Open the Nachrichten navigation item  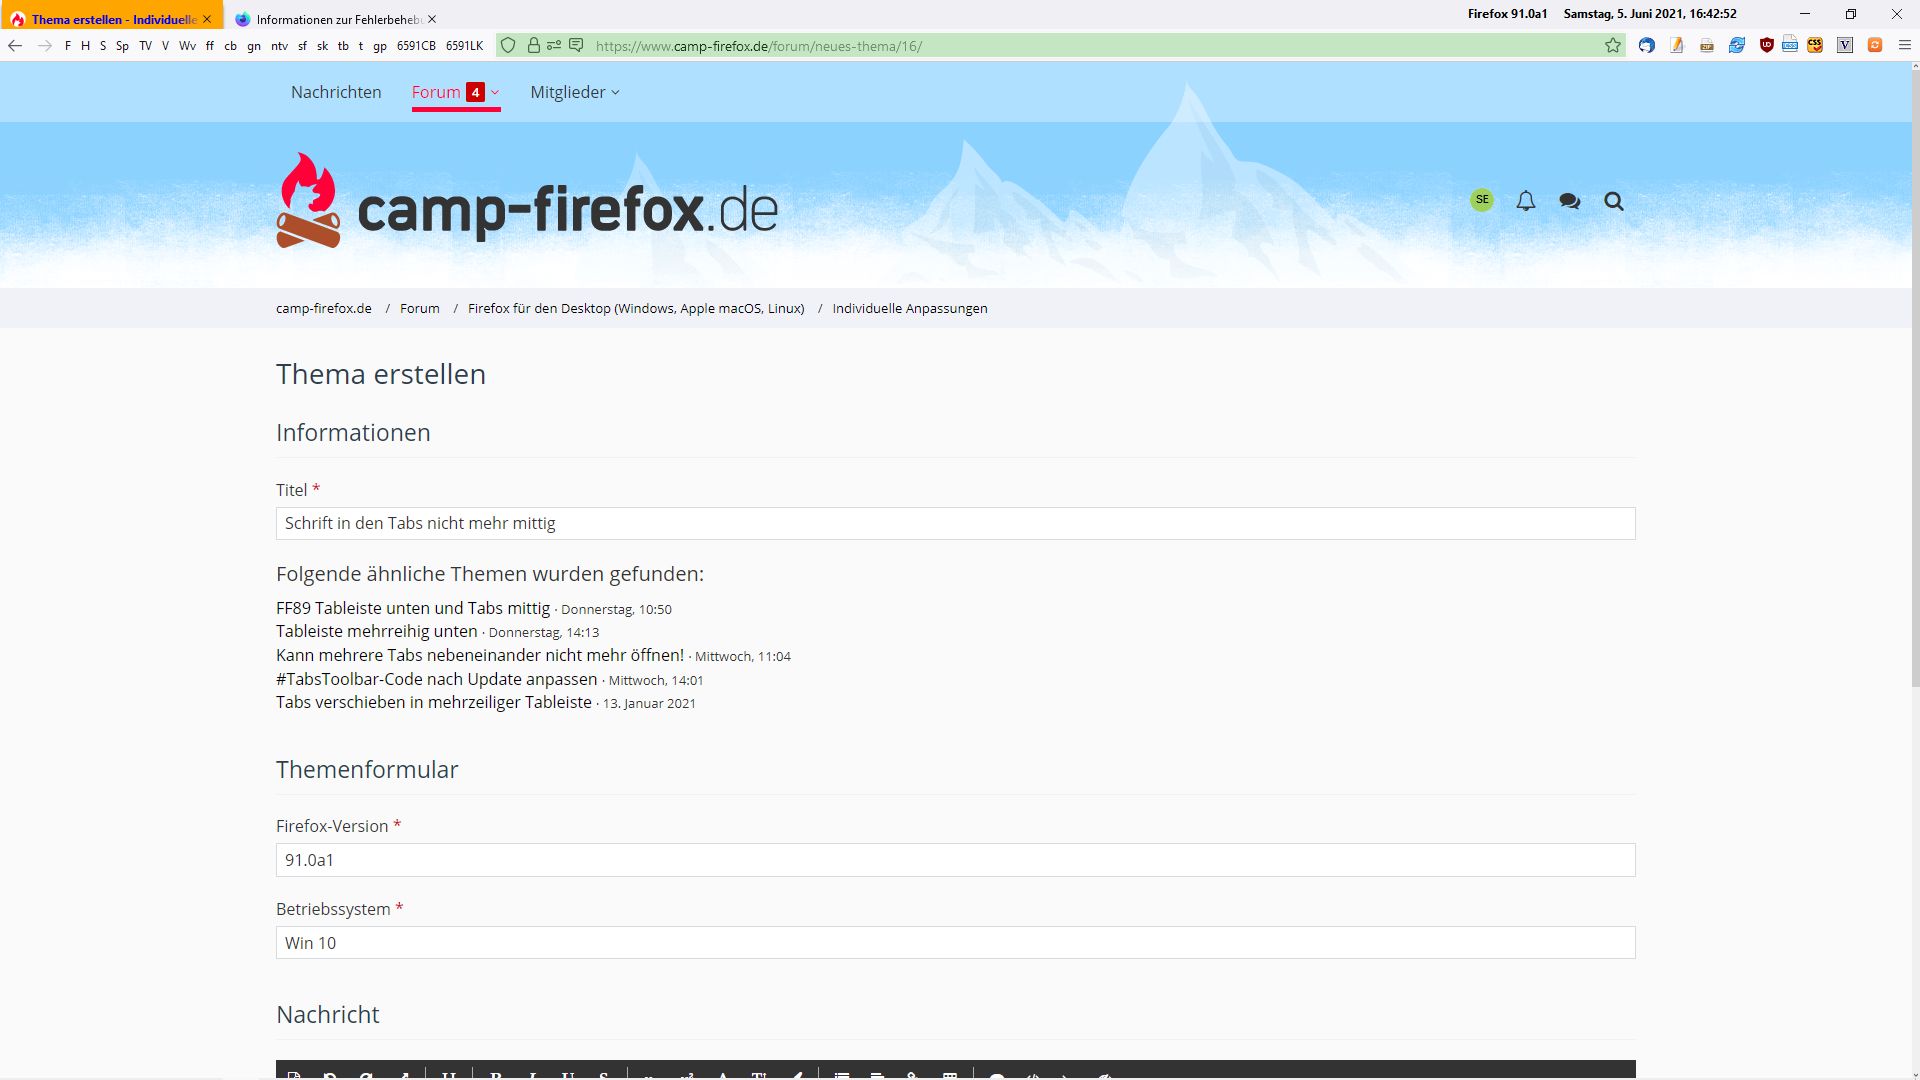pyautogui.click(x=336, y=92)
